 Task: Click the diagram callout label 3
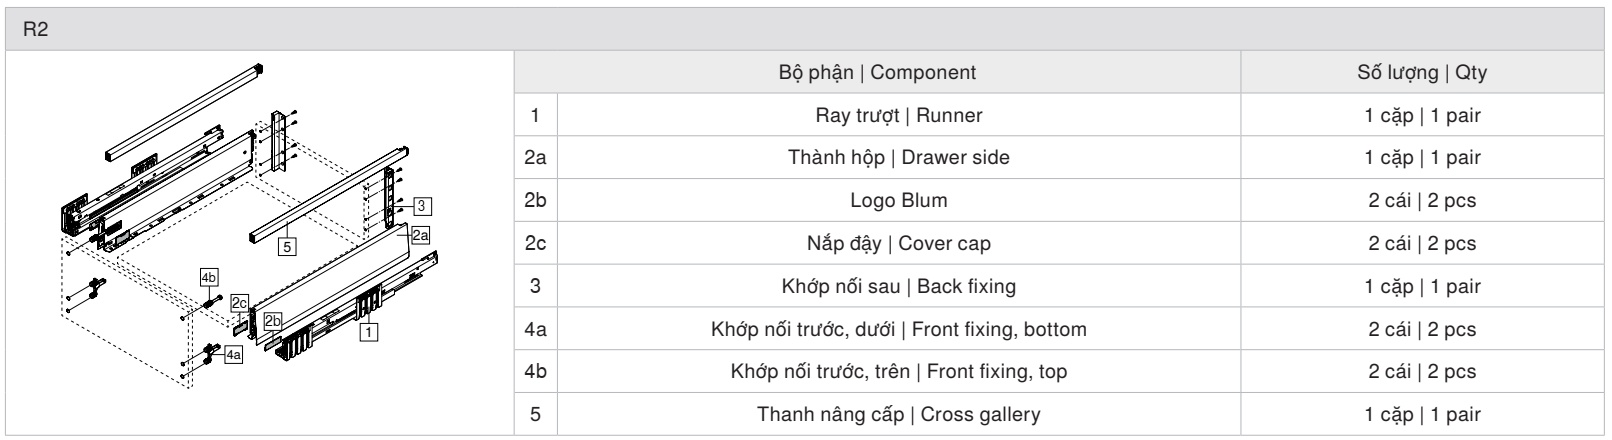tap(422, 206)
